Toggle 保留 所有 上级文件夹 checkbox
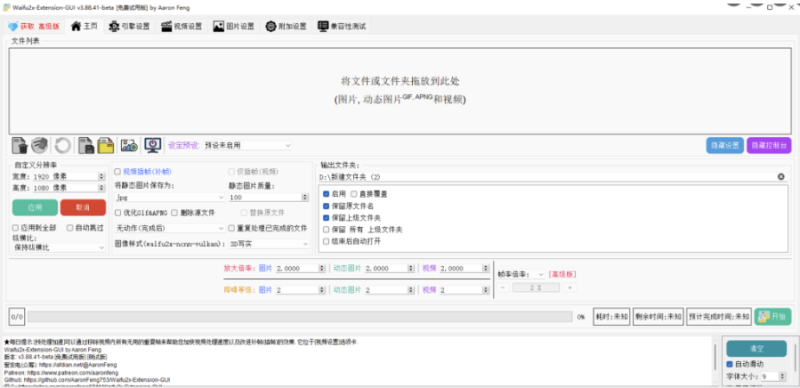 pos(326,229)
